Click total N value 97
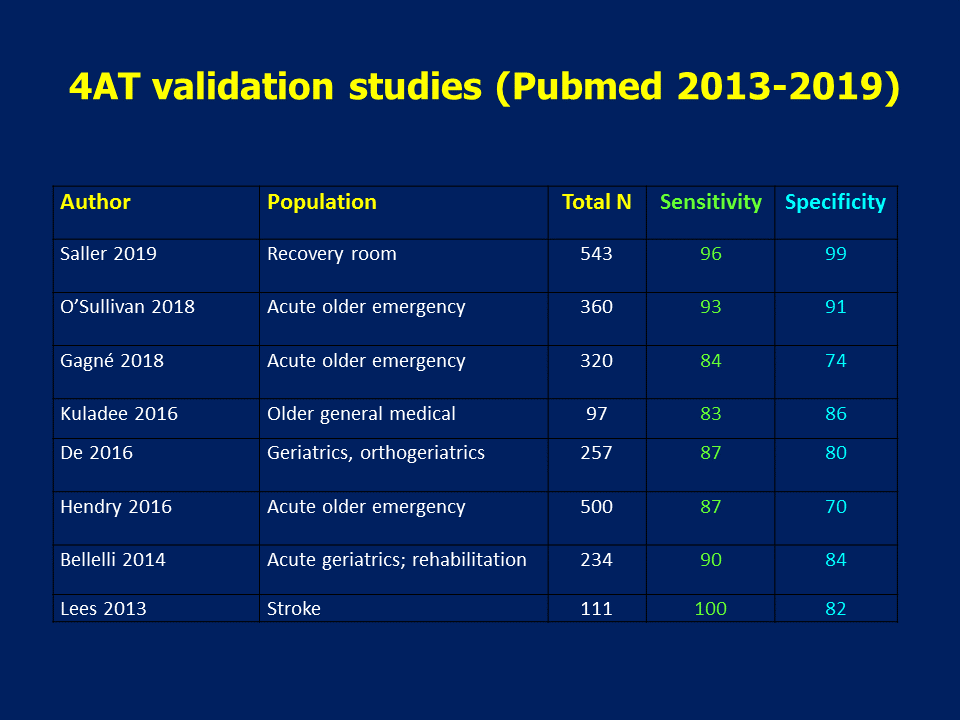 point(596,414)
